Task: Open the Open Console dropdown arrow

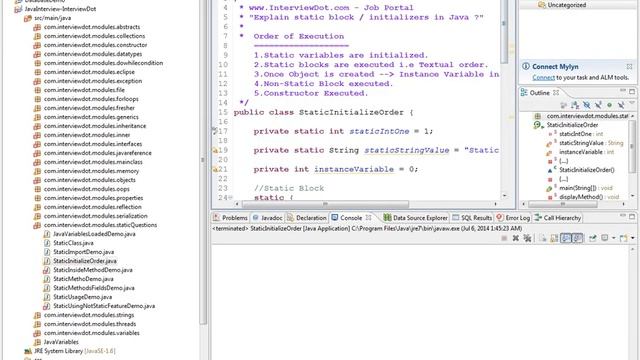Action: [x=633, y=238]
